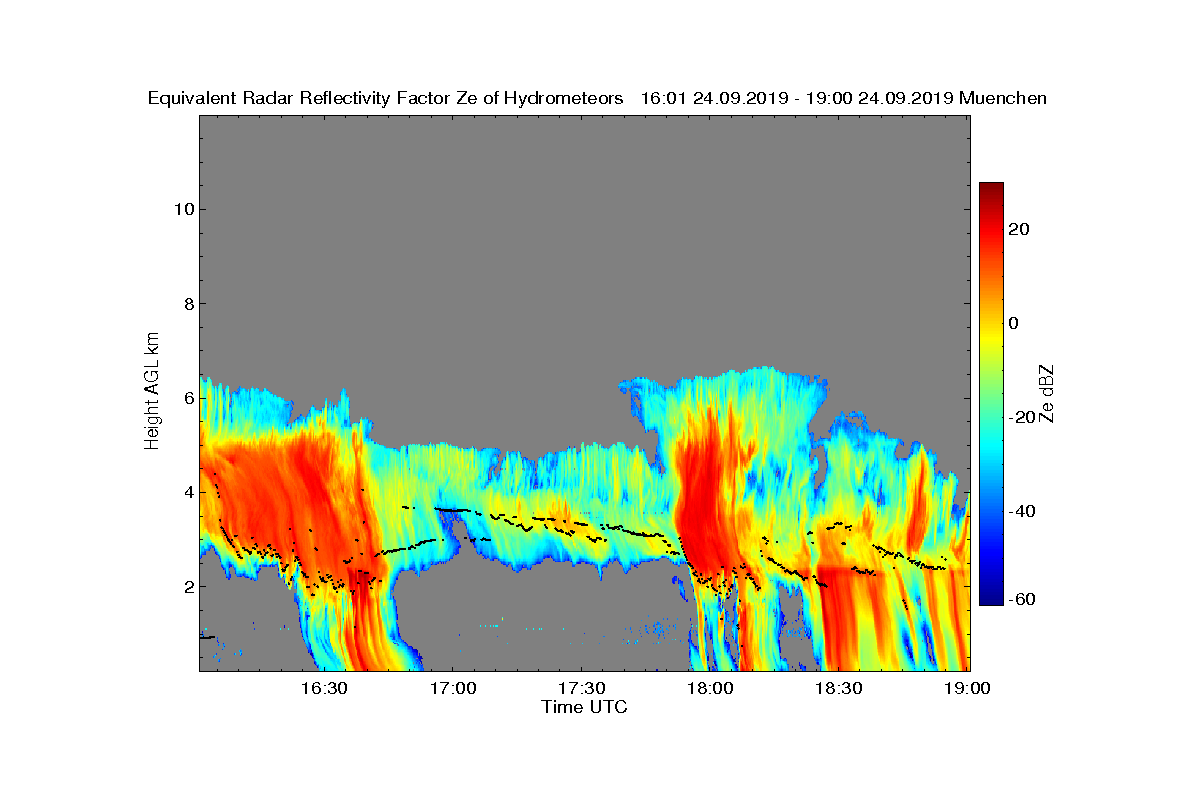This screenshot has height=800, width=1200.
Task: Click the colorbar value -20
Action: 1022,417
